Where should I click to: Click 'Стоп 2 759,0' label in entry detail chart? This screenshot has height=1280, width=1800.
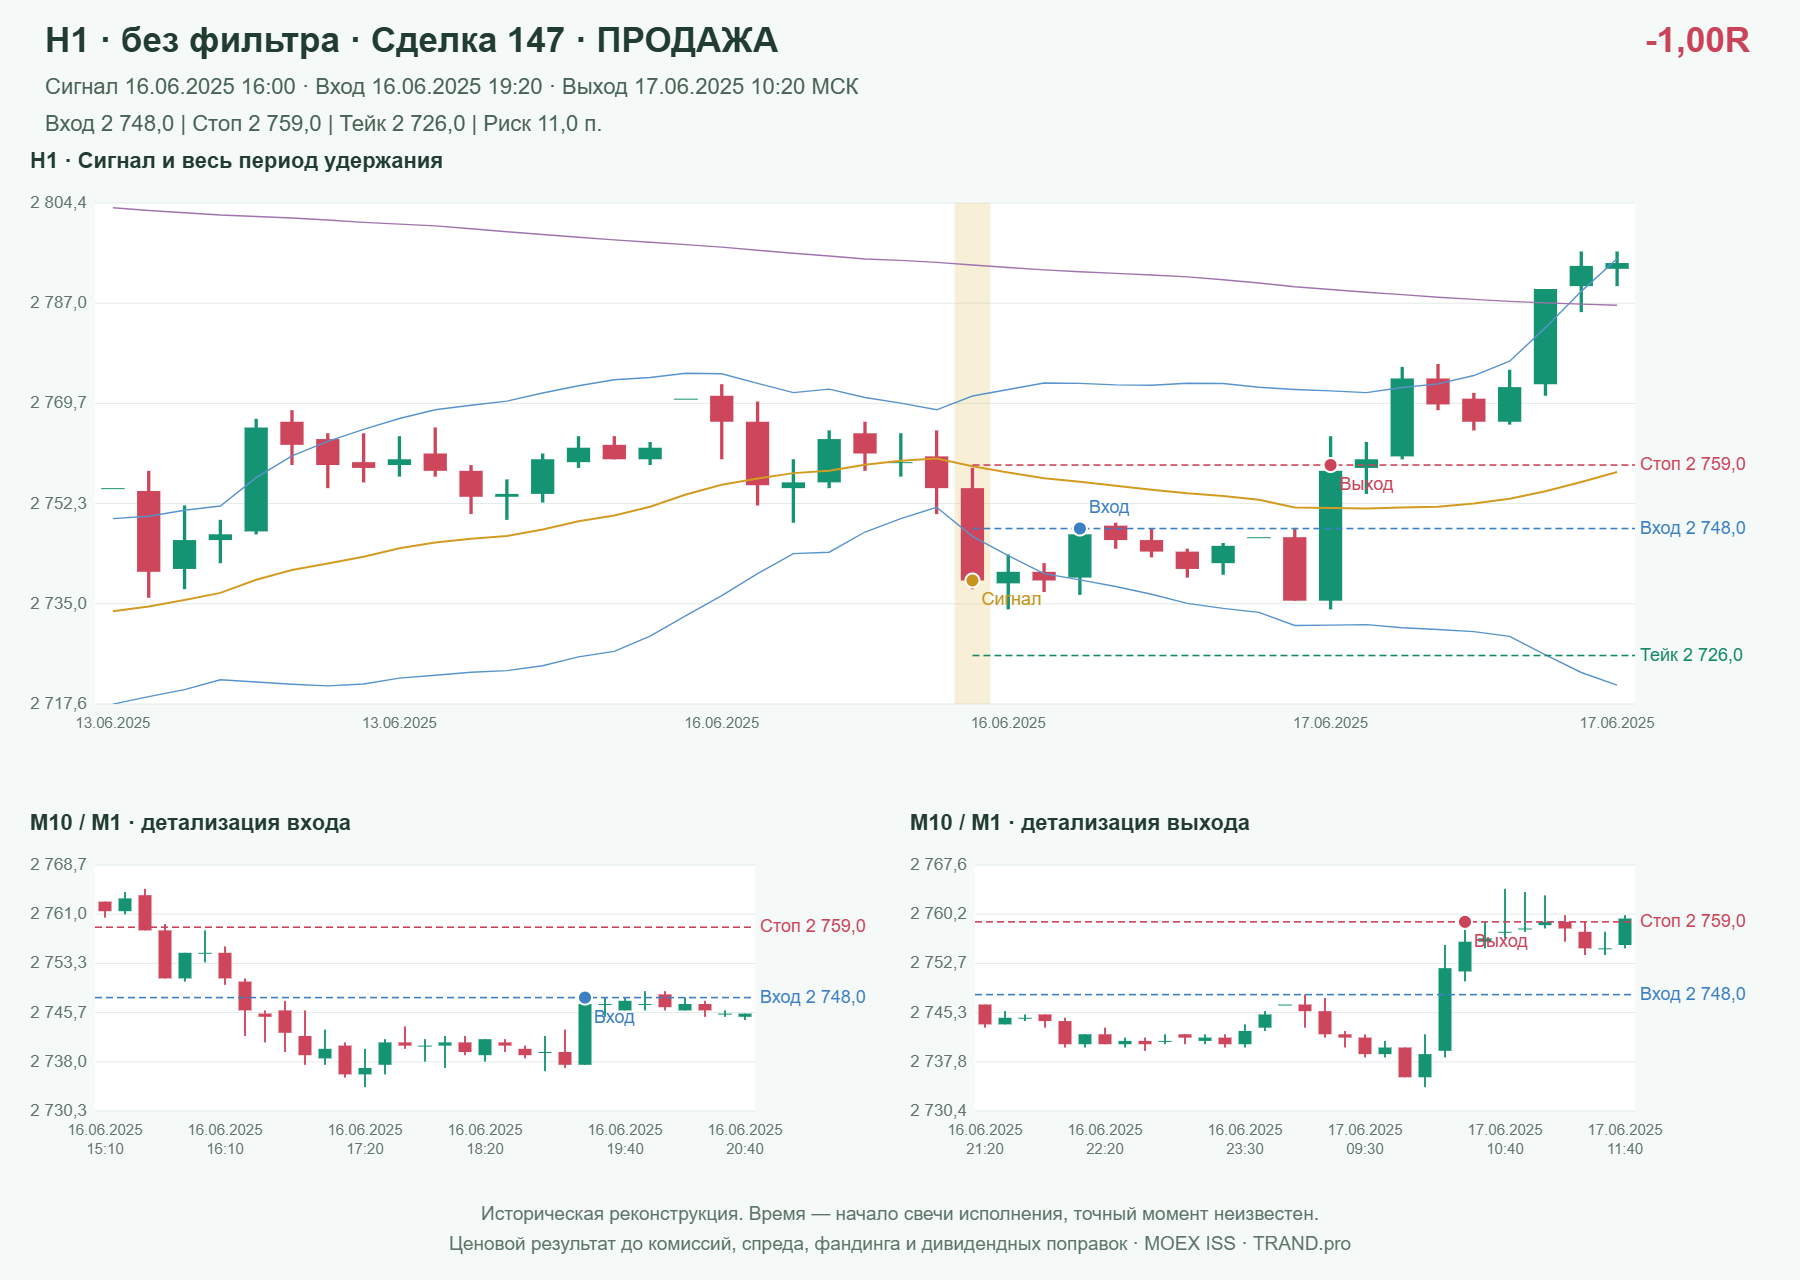pos(813,926)
